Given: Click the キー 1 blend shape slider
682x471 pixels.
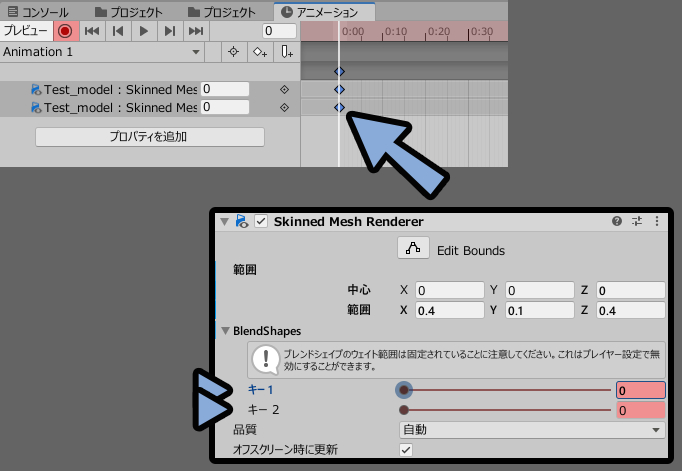Looking at the screenshot, I should click(x=505, y=390).
